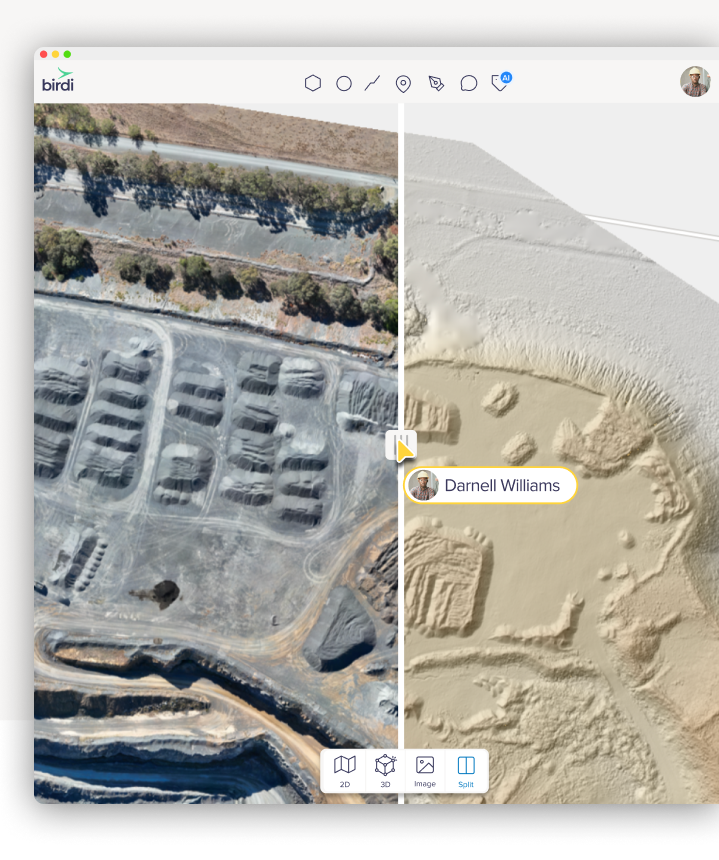The width and height of the screenshot is (719, 860).
Task: Pick the location pin marker tool
Action: click(x=403, y=84)
